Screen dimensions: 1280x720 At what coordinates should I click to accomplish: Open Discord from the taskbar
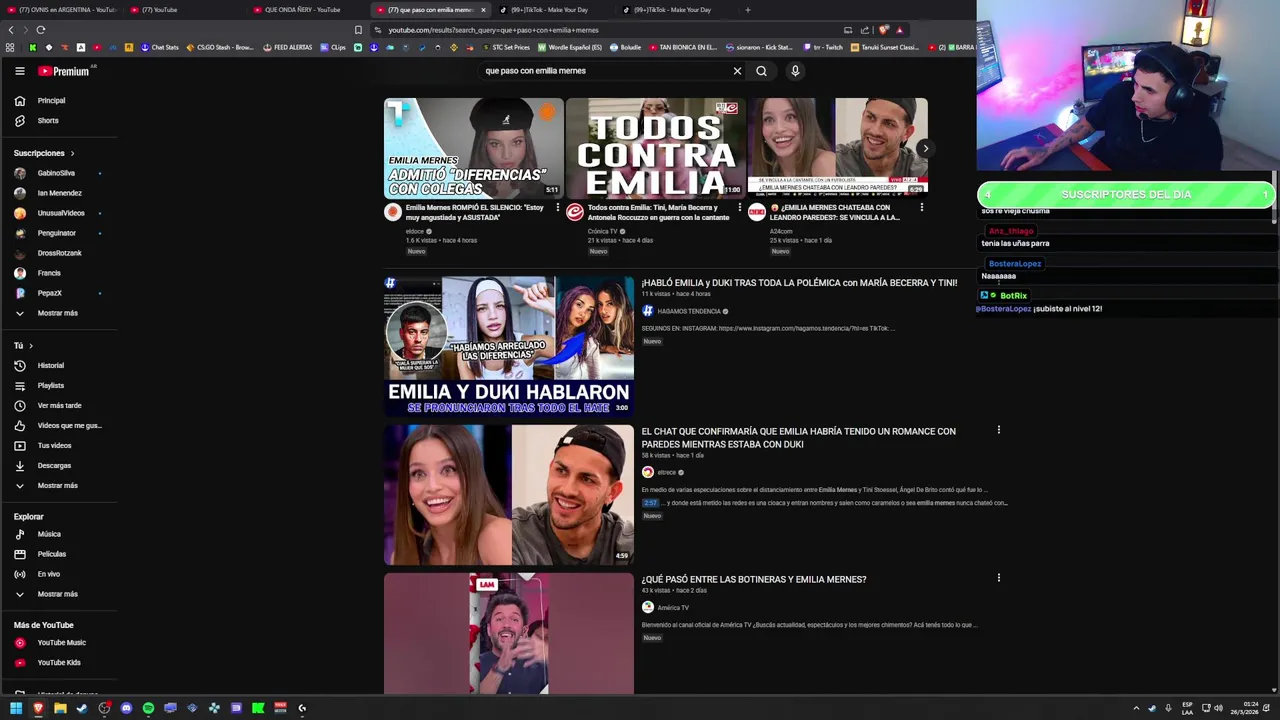click(126, 708)
